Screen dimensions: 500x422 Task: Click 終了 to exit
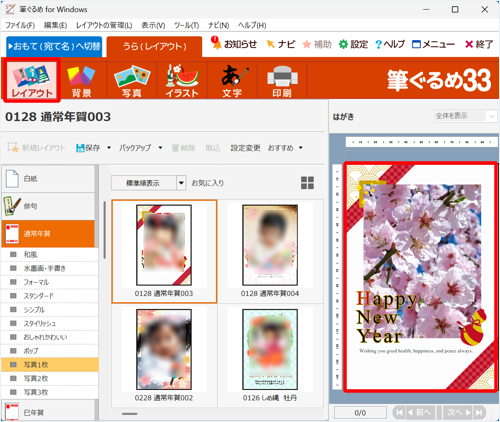(479, 44)
